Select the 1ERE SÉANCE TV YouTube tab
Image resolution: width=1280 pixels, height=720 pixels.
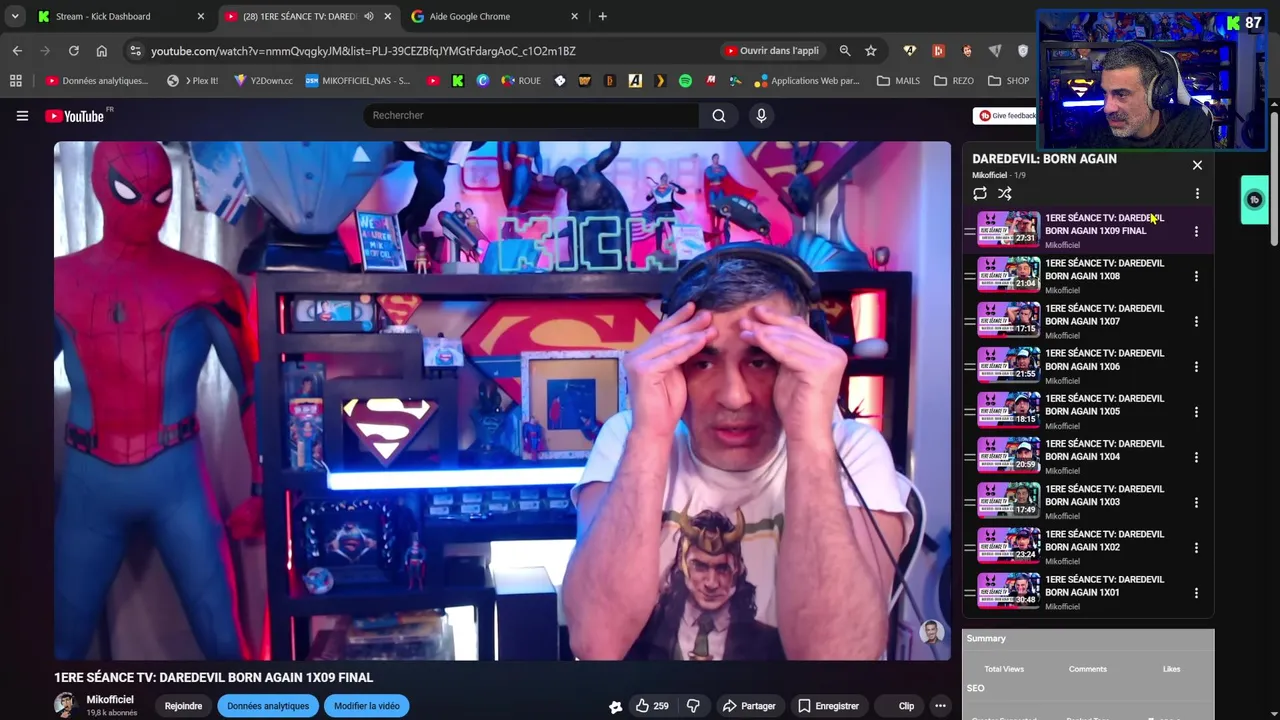(308, 17)
